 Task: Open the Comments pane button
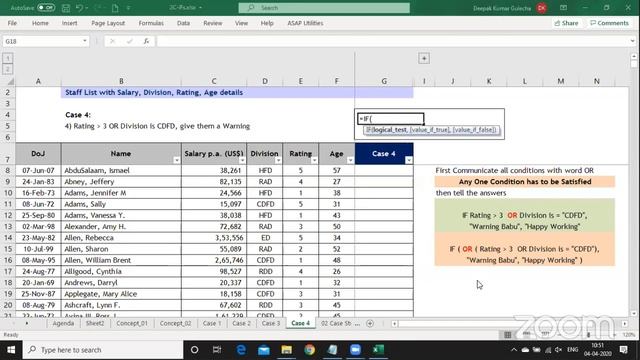(609, 23)
